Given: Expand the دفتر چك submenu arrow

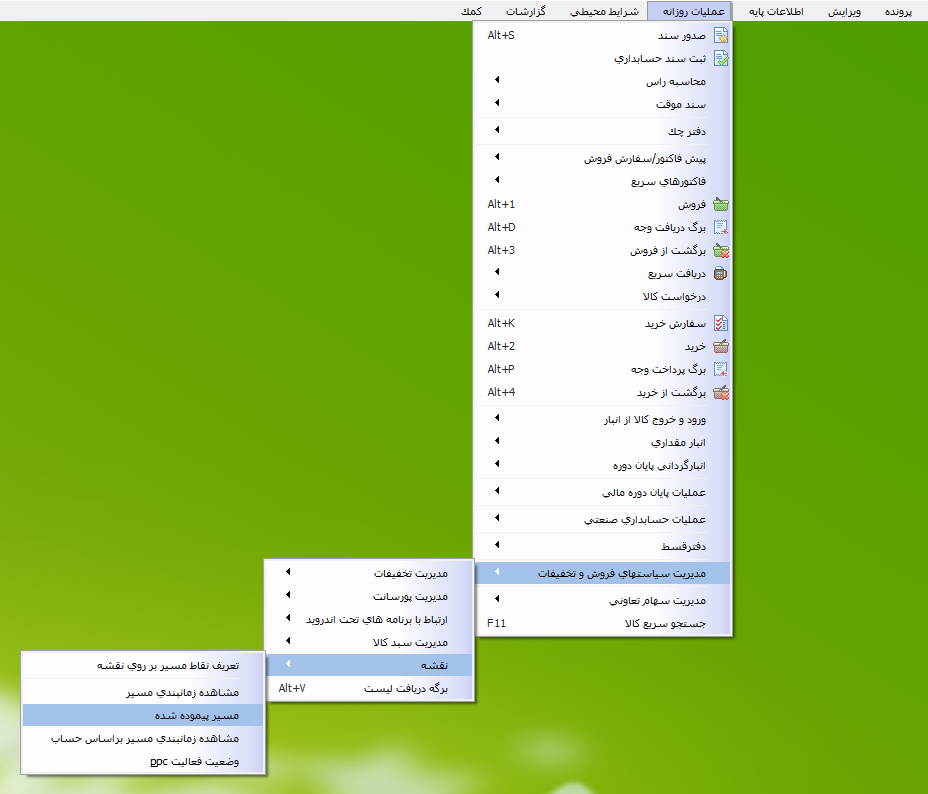Looking at the screenshot, I should pos(497,131).
